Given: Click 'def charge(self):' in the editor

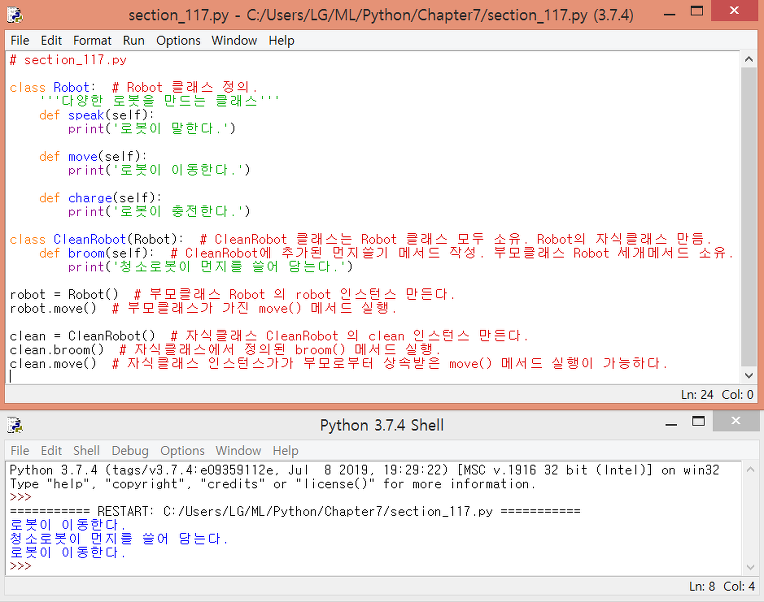Looking at the screenshot, I should [100, 198].
